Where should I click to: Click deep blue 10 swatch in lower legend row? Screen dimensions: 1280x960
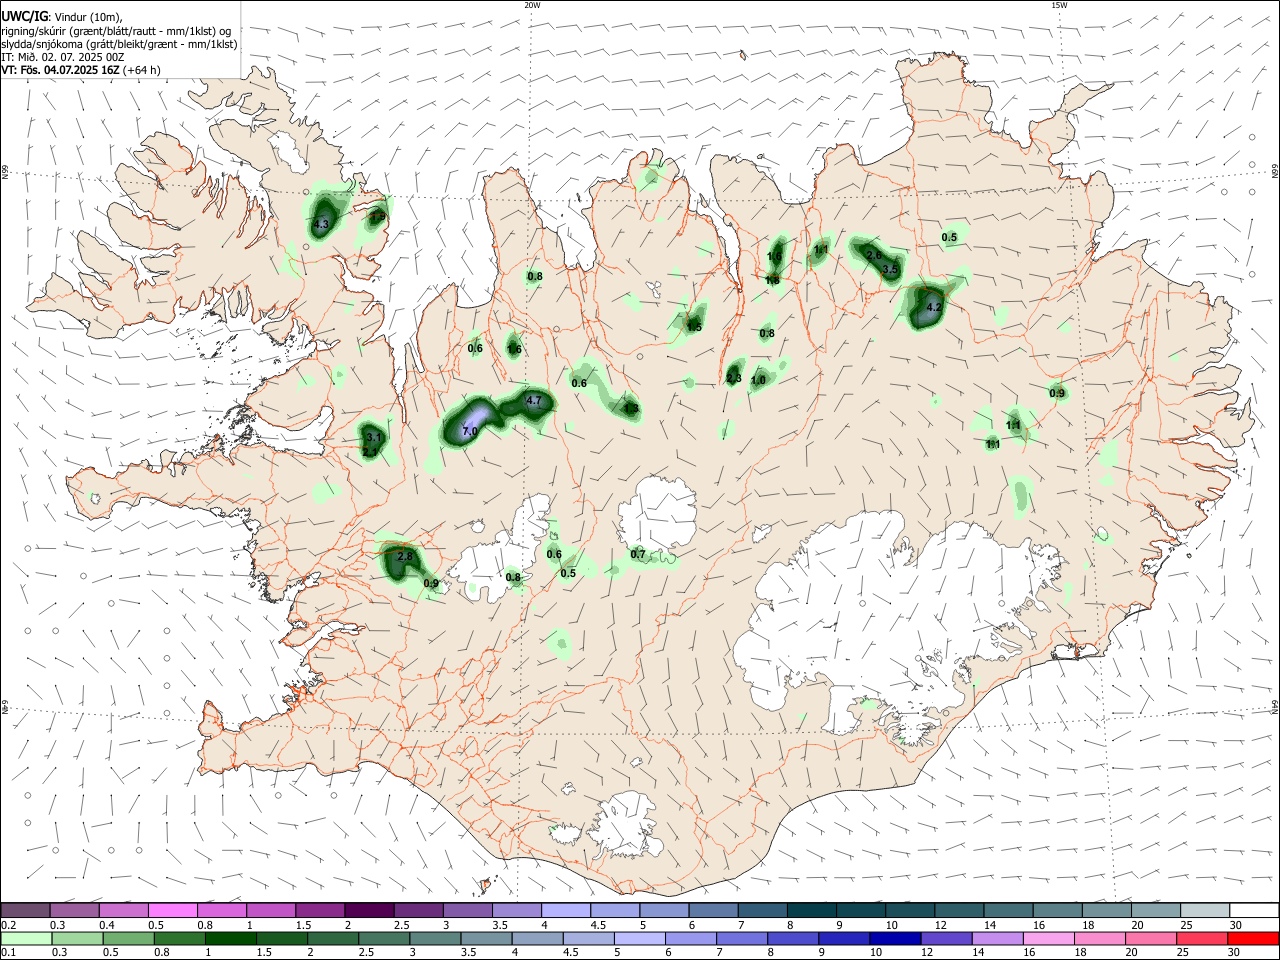click(x=896, y=939)
